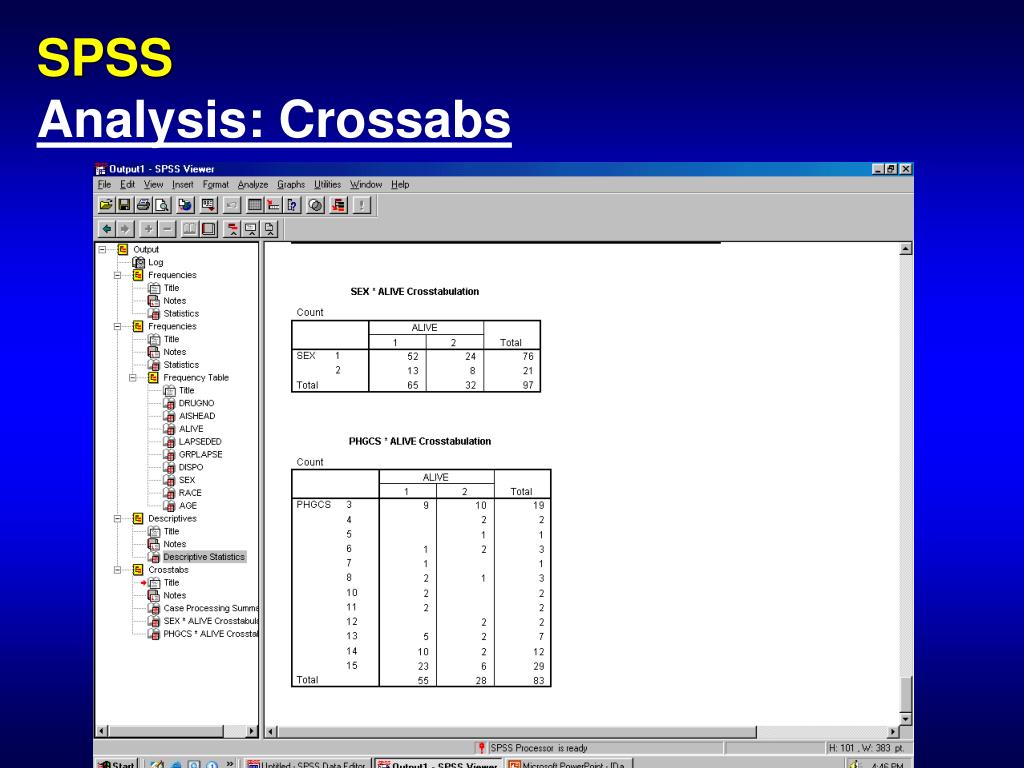Collapse the Frequency Table branch

[x=133, y=377]
